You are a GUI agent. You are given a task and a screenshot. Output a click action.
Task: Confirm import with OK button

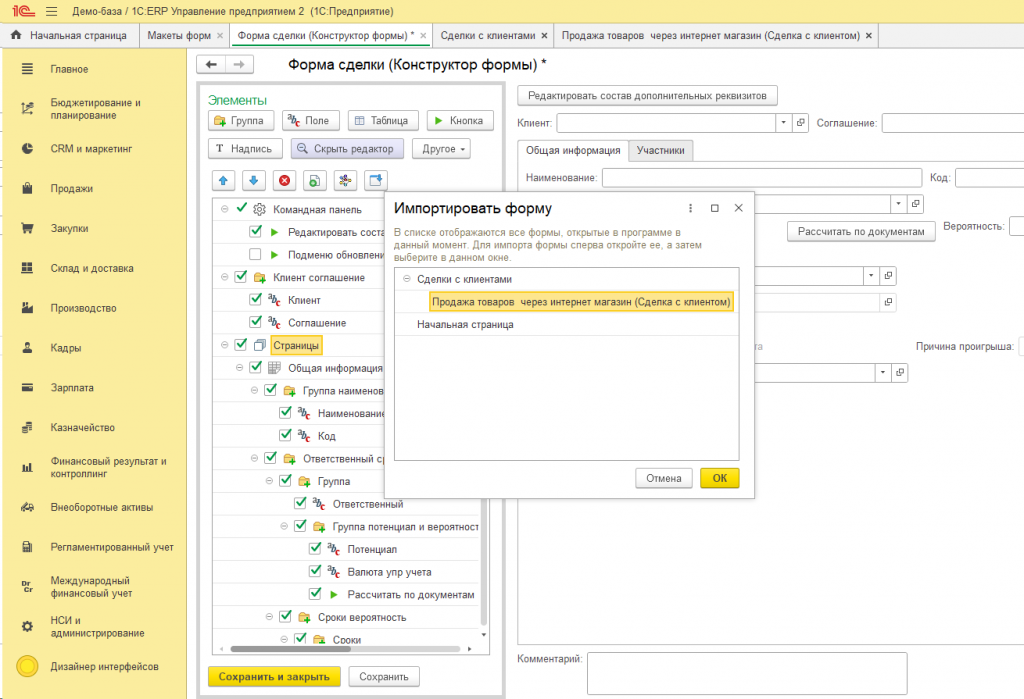coord(720,478)
